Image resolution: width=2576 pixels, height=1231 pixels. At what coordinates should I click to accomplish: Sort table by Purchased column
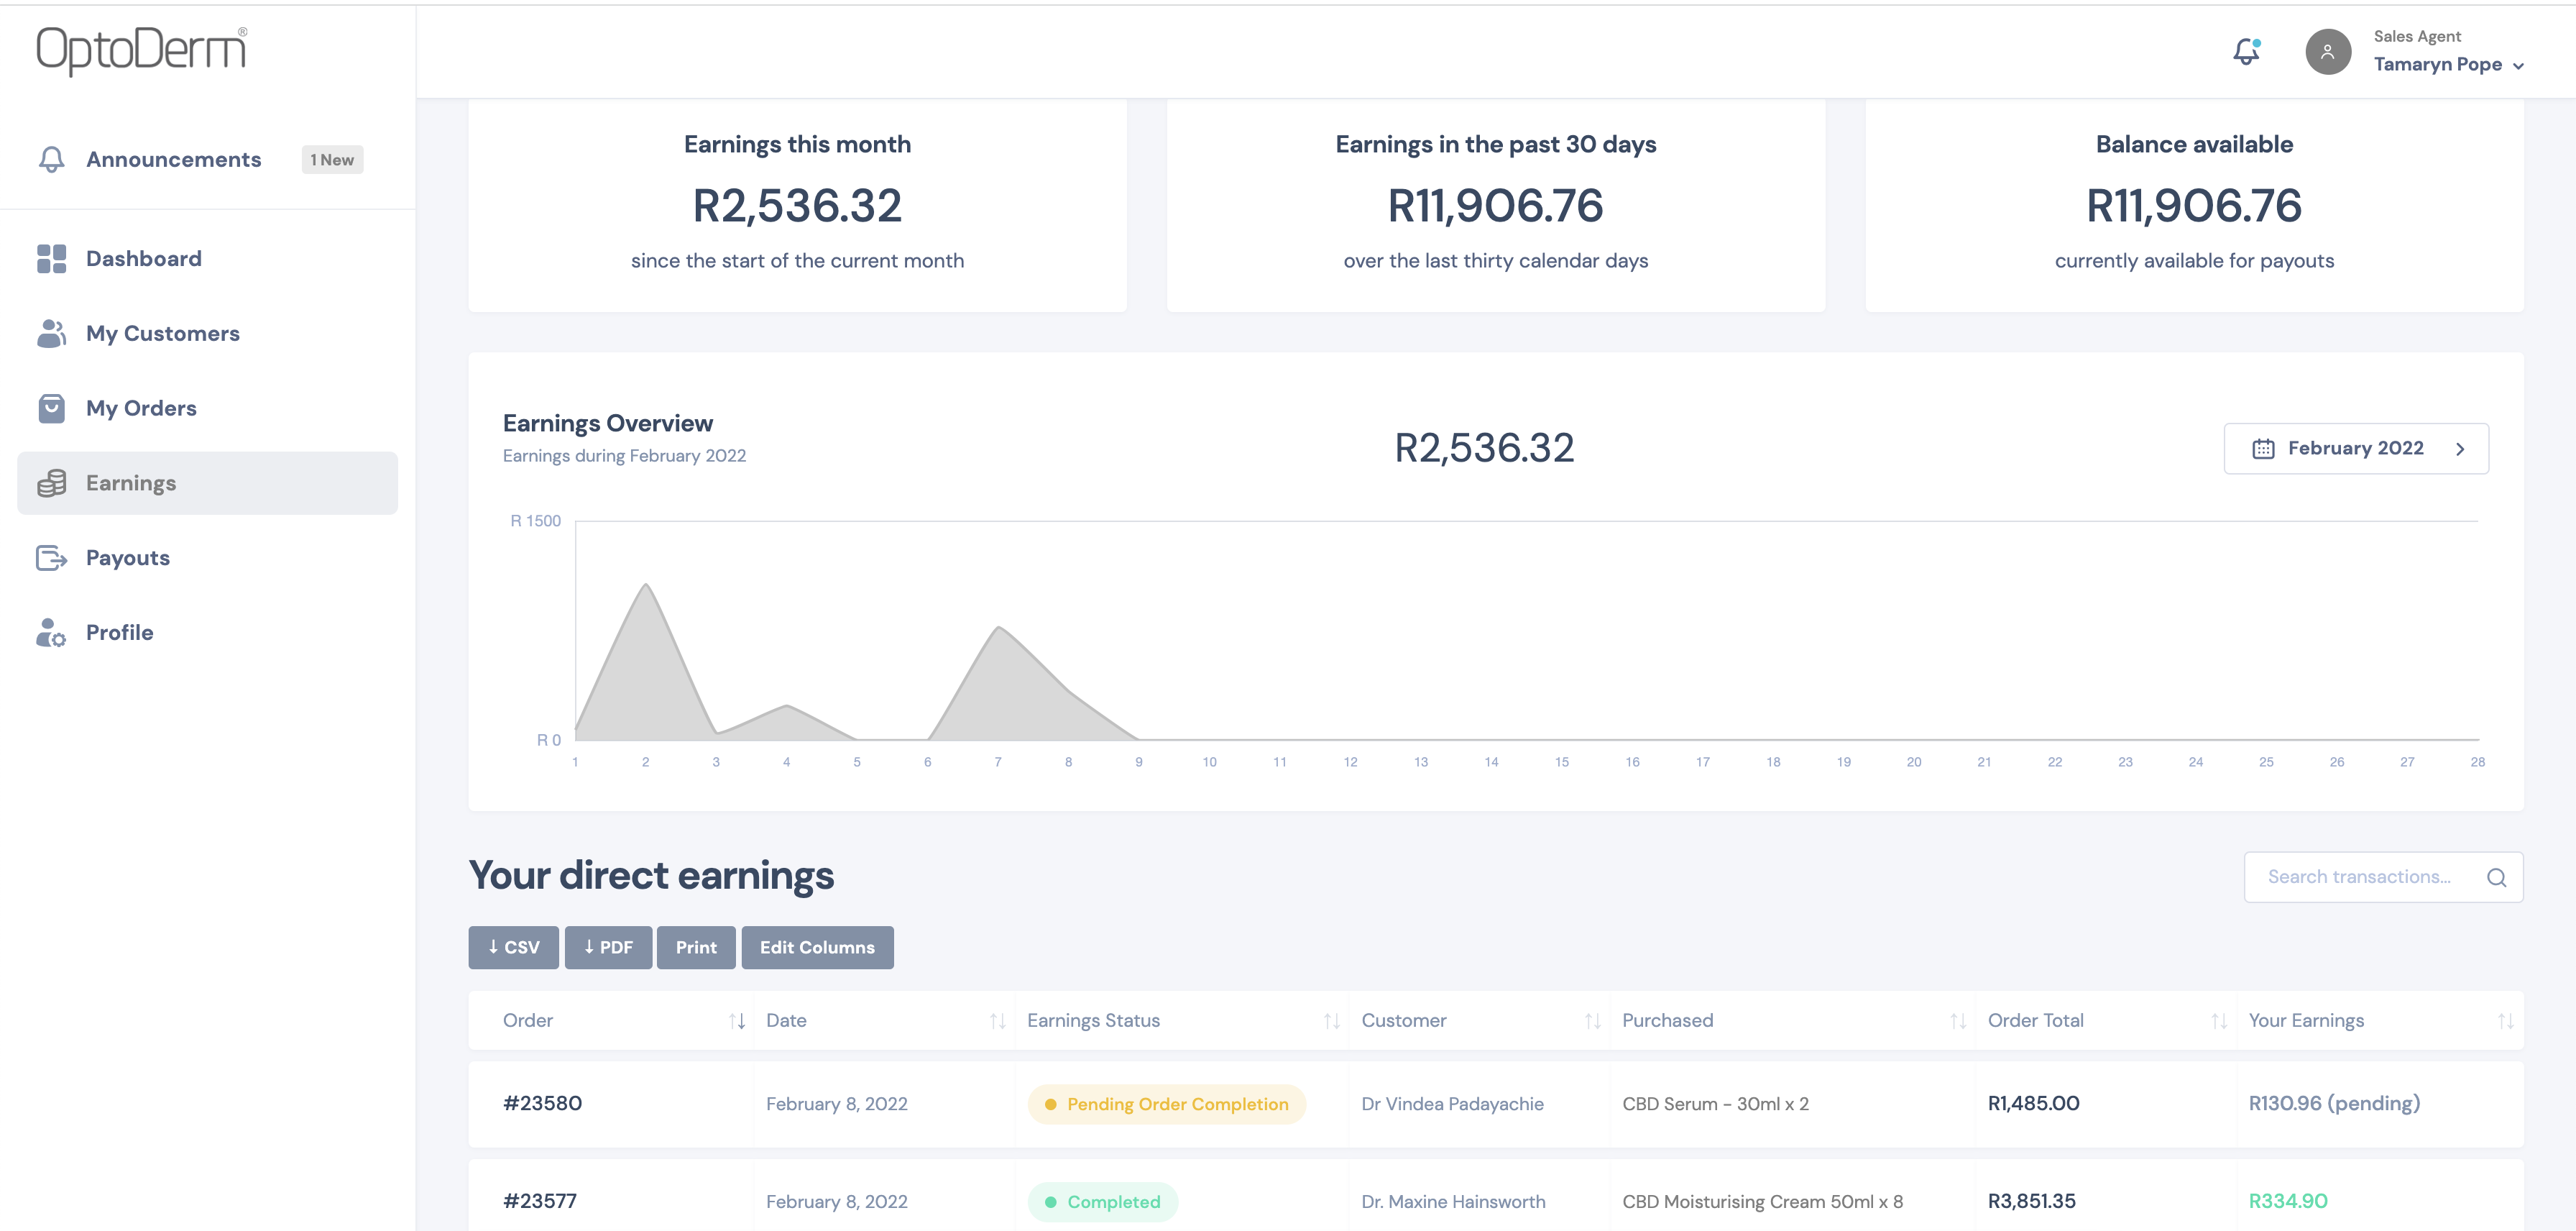click(x=1793, y=1021)
